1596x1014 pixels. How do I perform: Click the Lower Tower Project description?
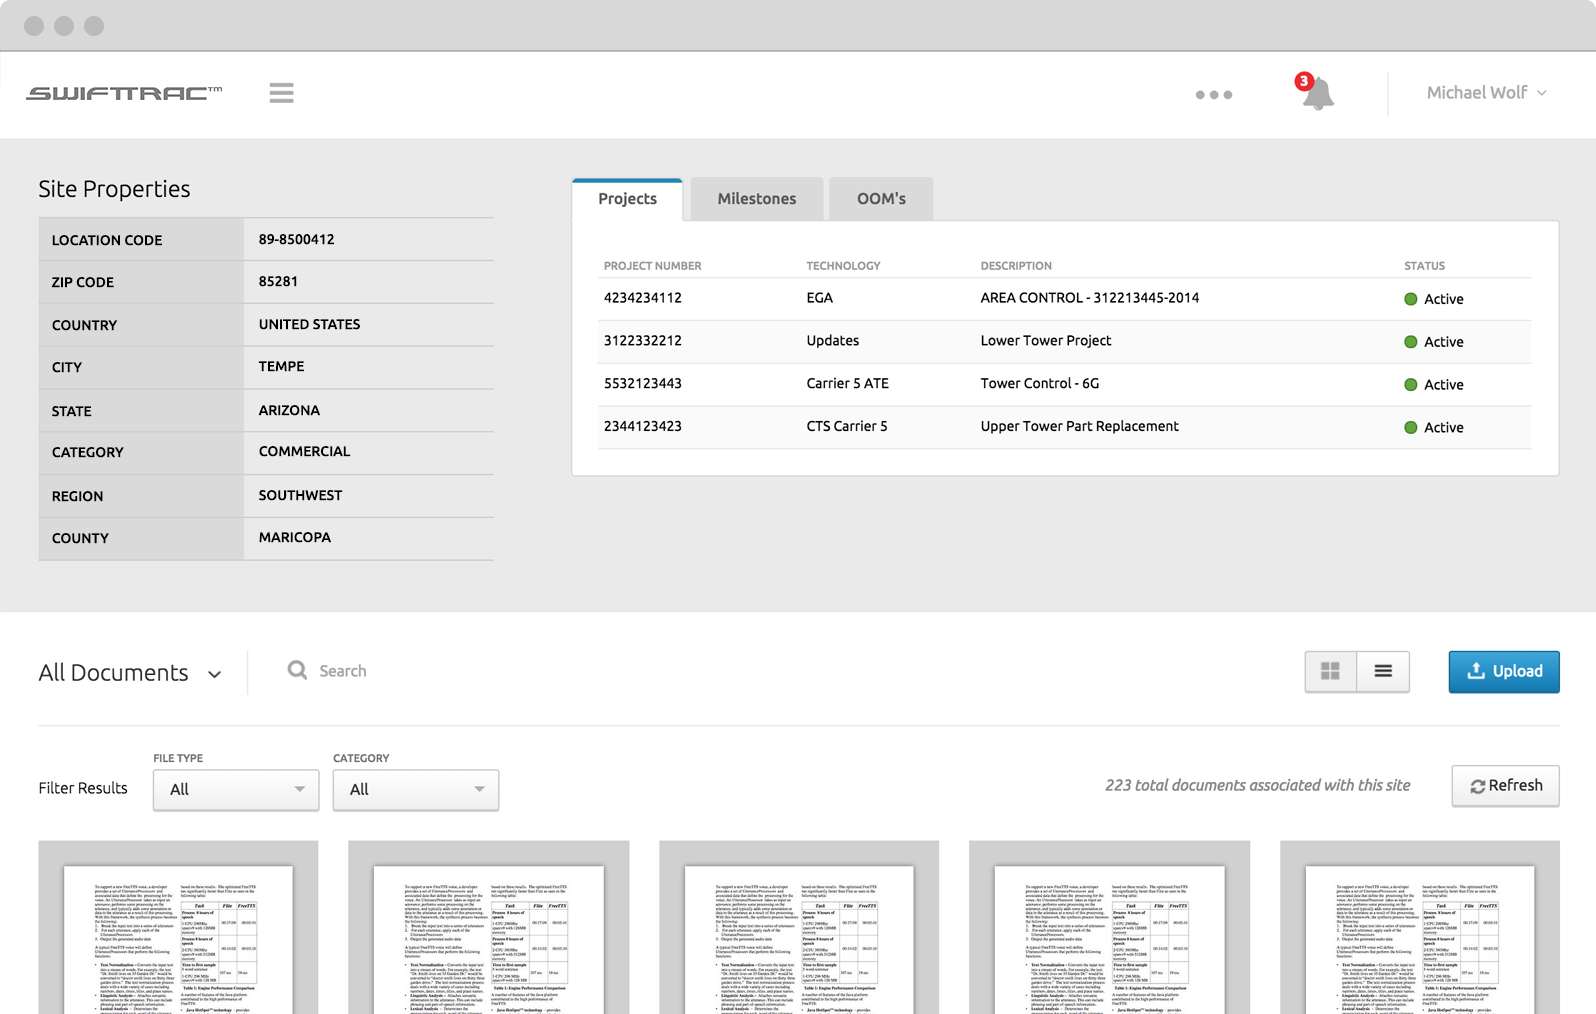pos(1046,341)
